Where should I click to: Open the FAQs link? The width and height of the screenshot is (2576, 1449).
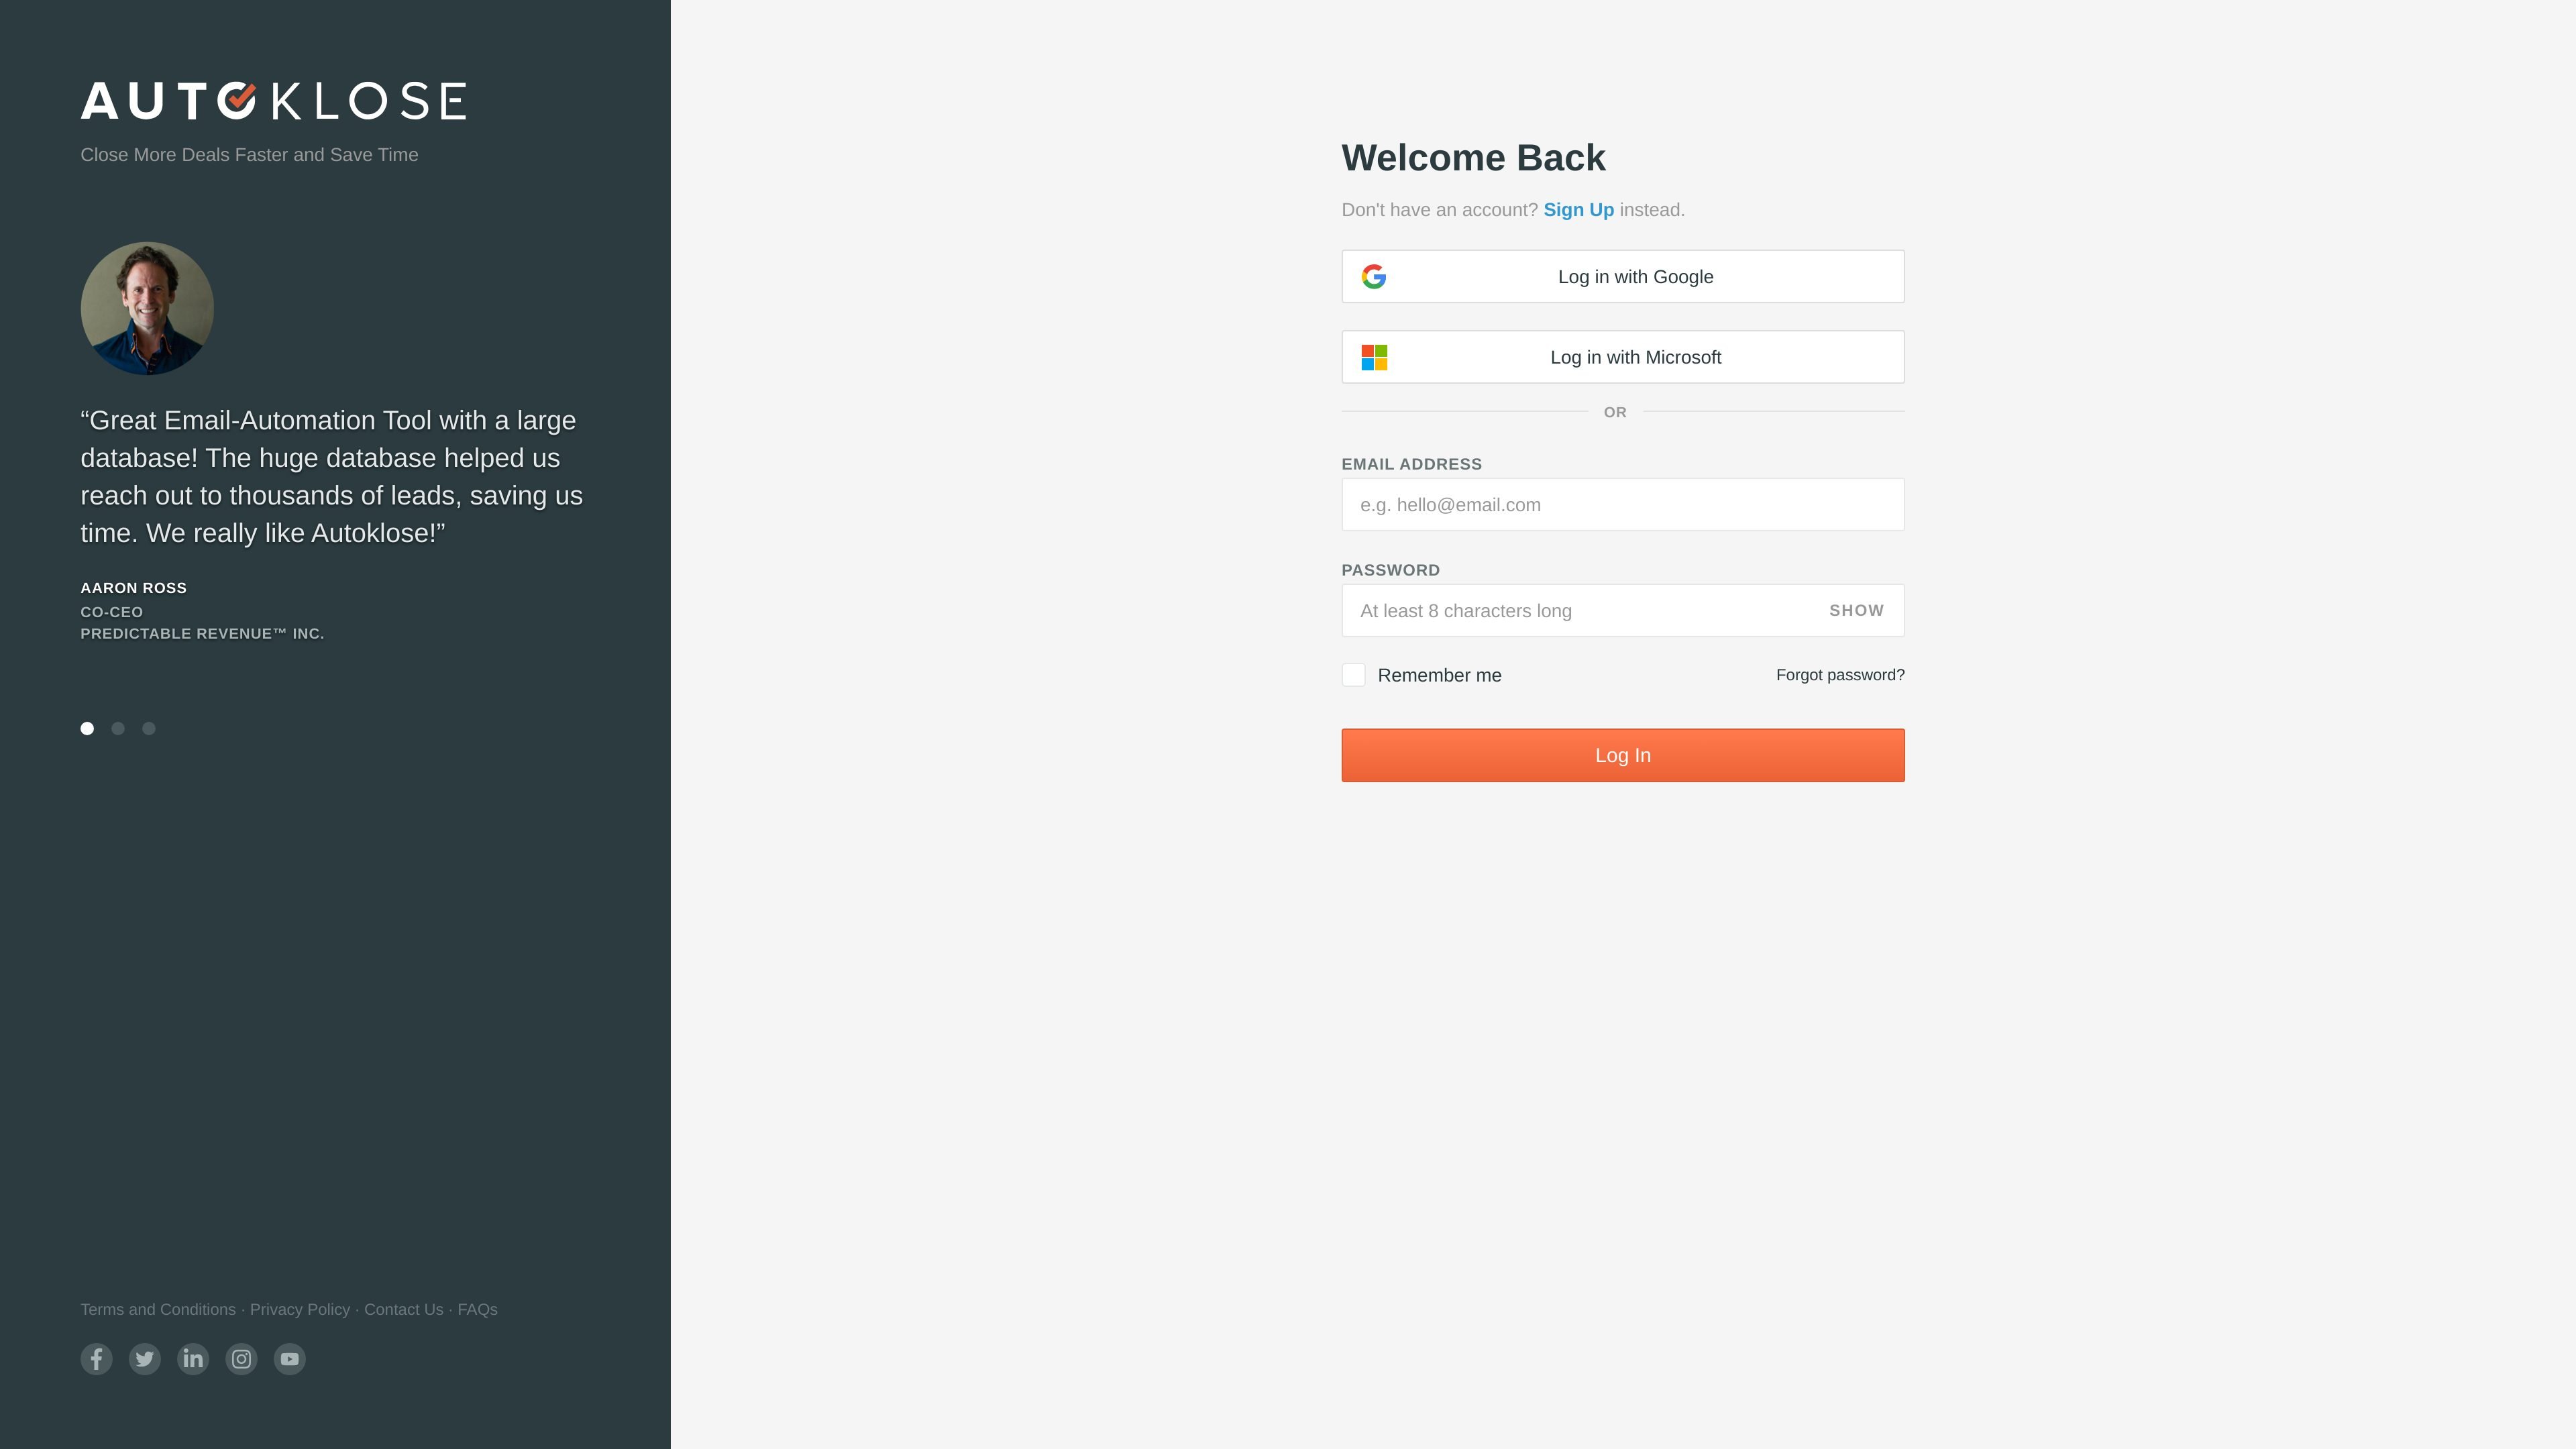coord(477,1309)
